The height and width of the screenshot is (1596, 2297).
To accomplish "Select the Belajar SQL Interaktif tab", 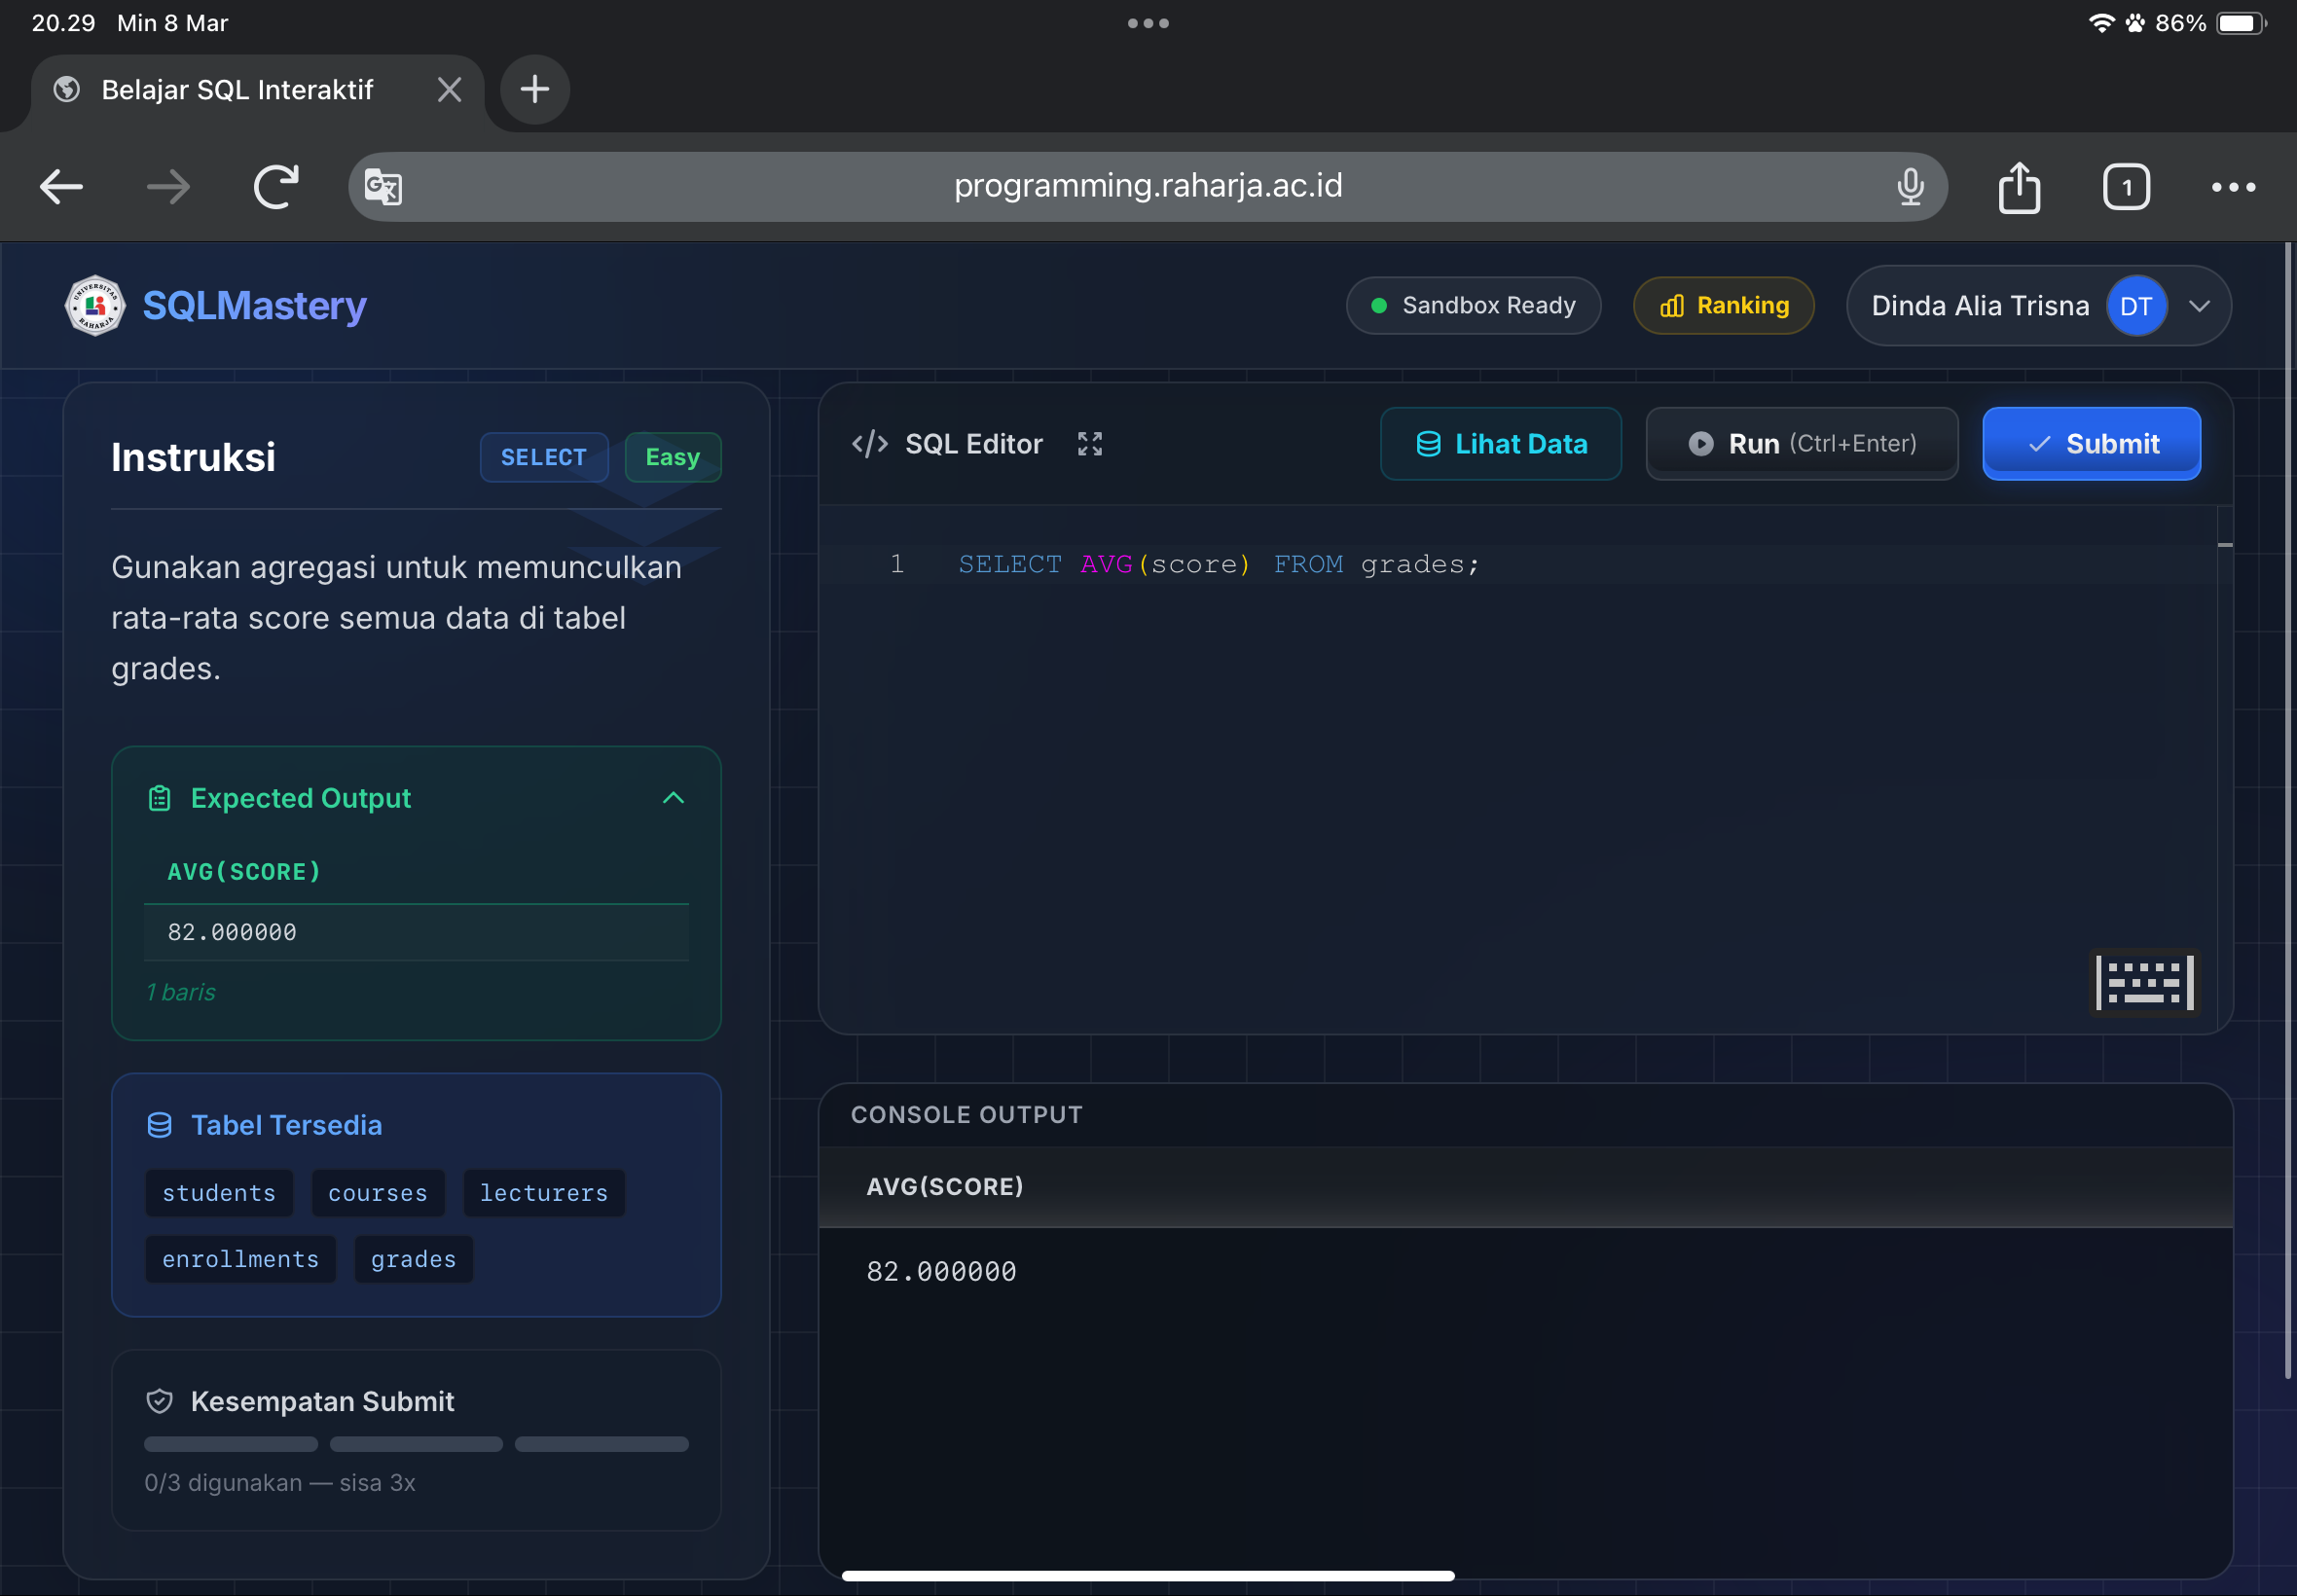I will (x=237, y=90).
